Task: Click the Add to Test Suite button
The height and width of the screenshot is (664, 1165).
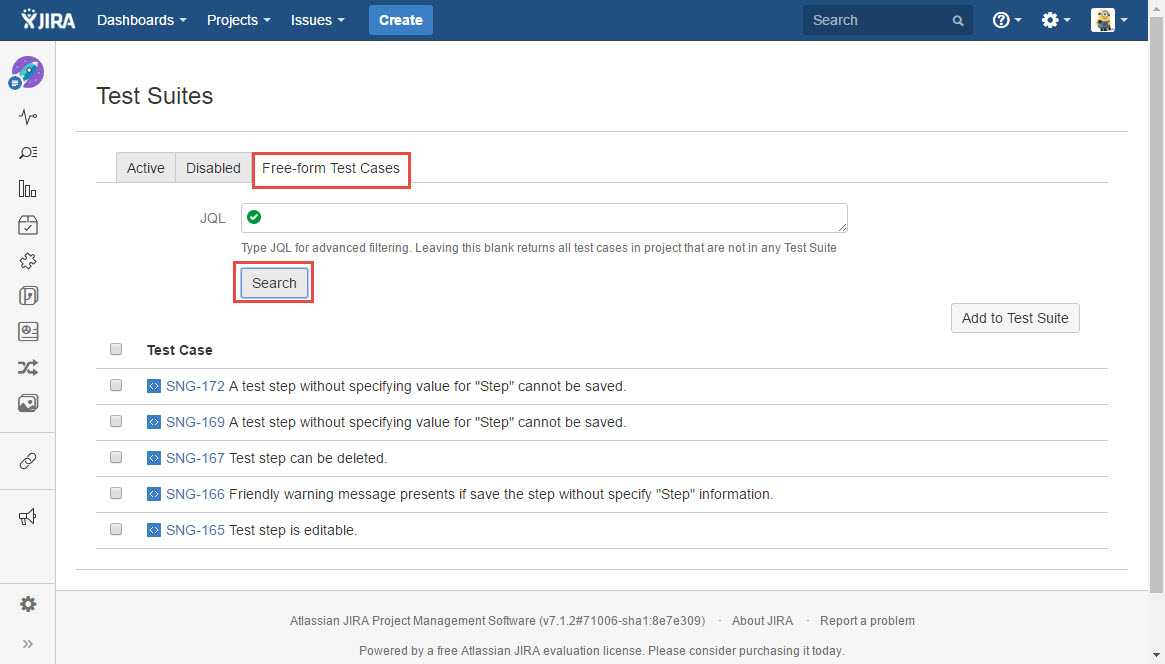Action: 1015,318
